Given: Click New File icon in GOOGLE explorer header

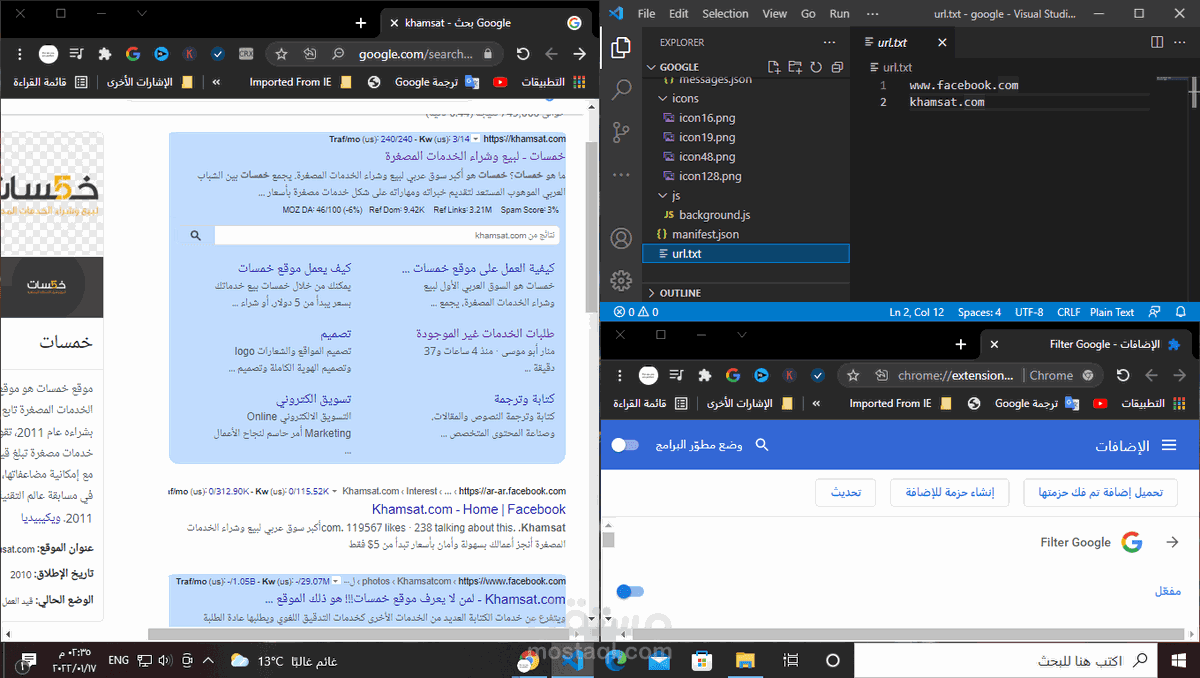Looking at the screenshot, I should click(775, 67).
